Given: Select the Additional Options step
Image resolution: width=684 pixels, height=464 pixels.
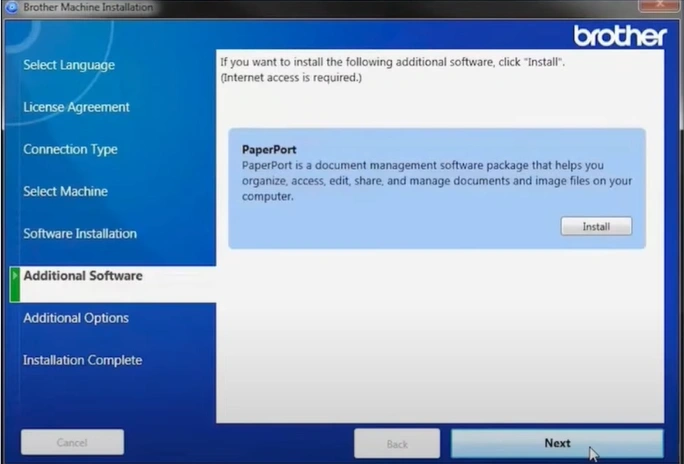Looking at the screenshot, I should (x=76, y=318).
